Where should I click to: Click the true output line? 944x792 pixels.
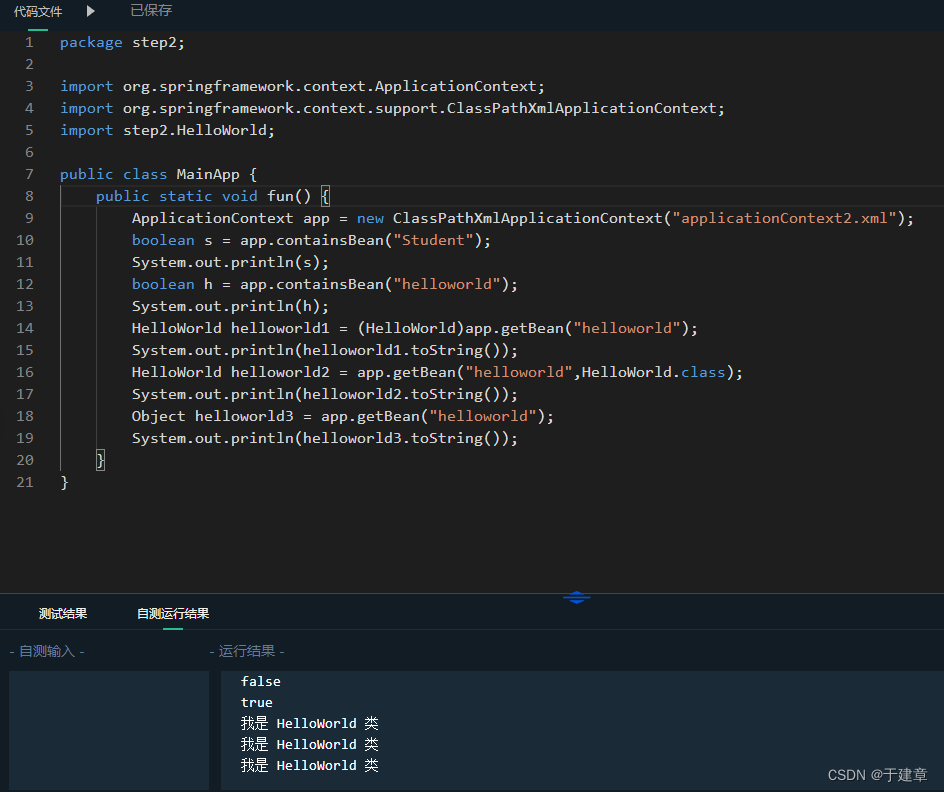point(256,702)
